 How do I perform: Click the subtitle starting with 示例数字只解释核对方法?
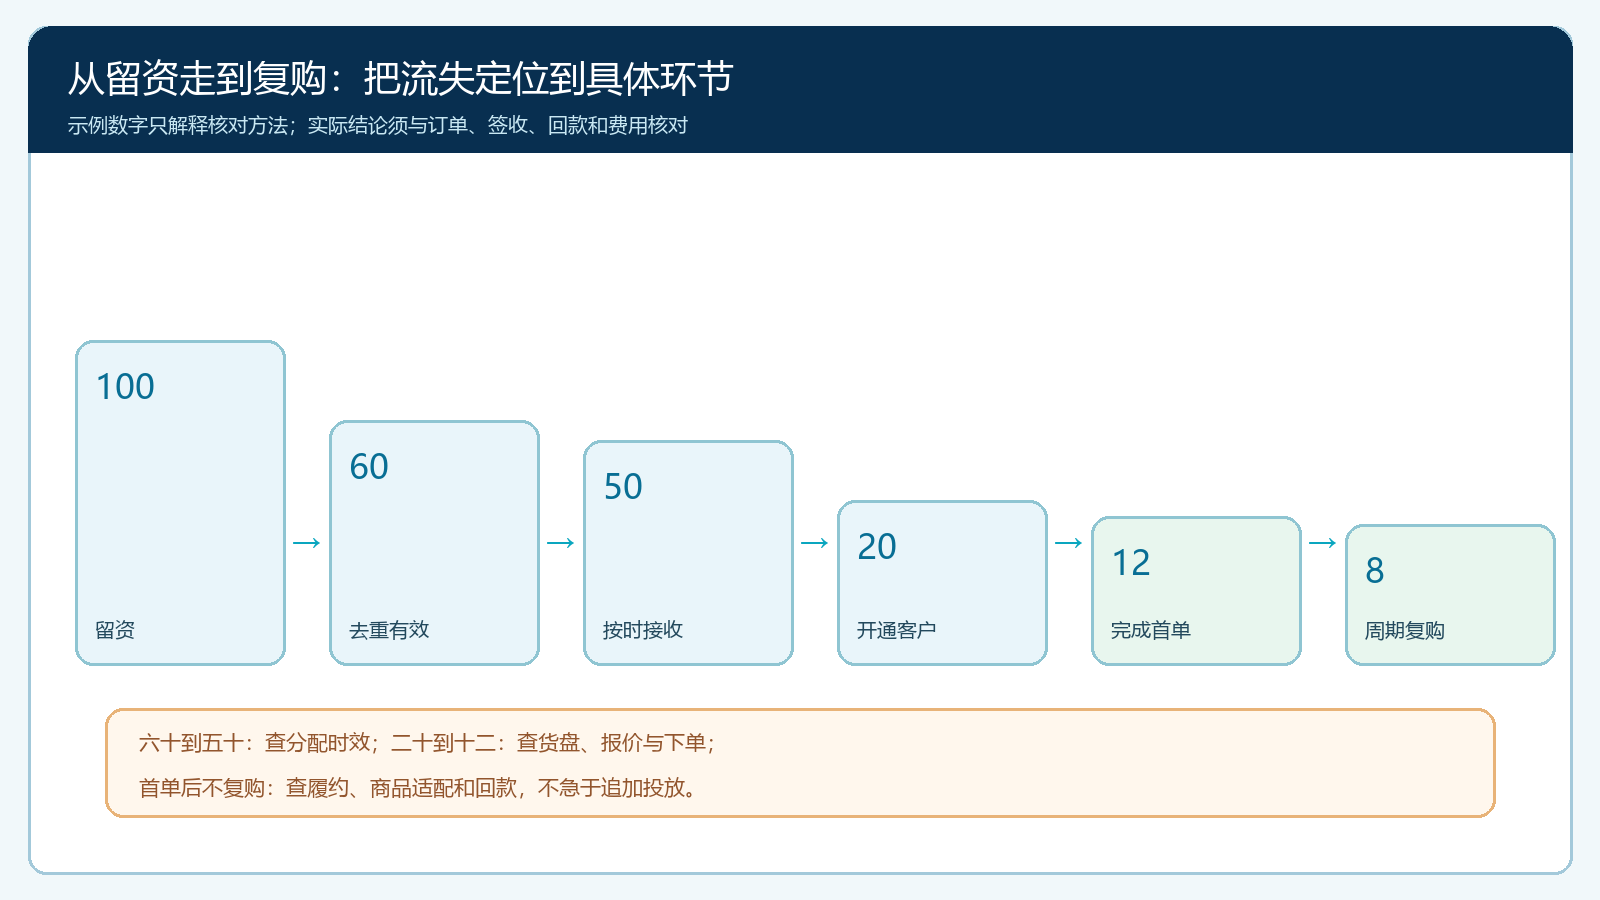[x=378, y=125]
